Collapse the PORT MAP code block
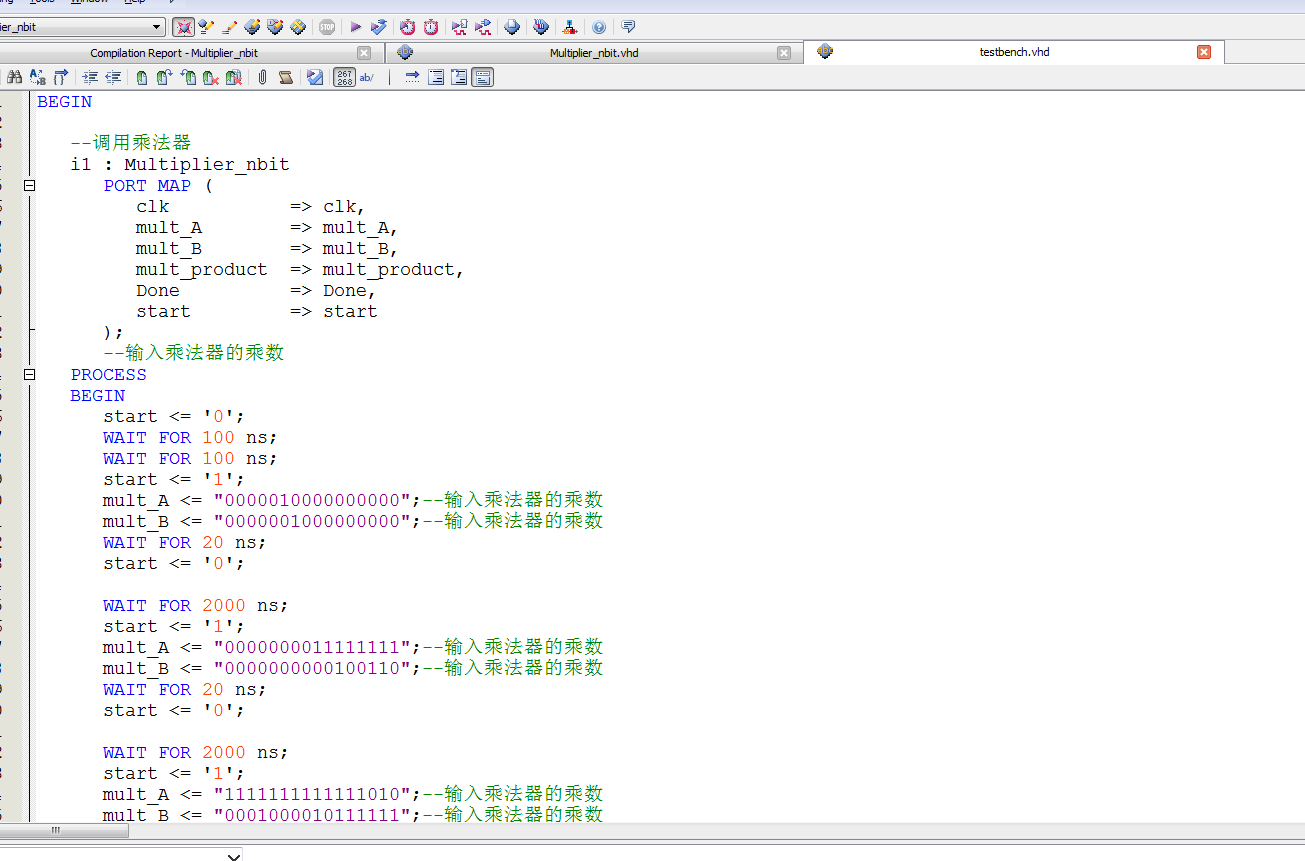Image resolution: width=1305 pixels, height=861 pixels. 30,186
